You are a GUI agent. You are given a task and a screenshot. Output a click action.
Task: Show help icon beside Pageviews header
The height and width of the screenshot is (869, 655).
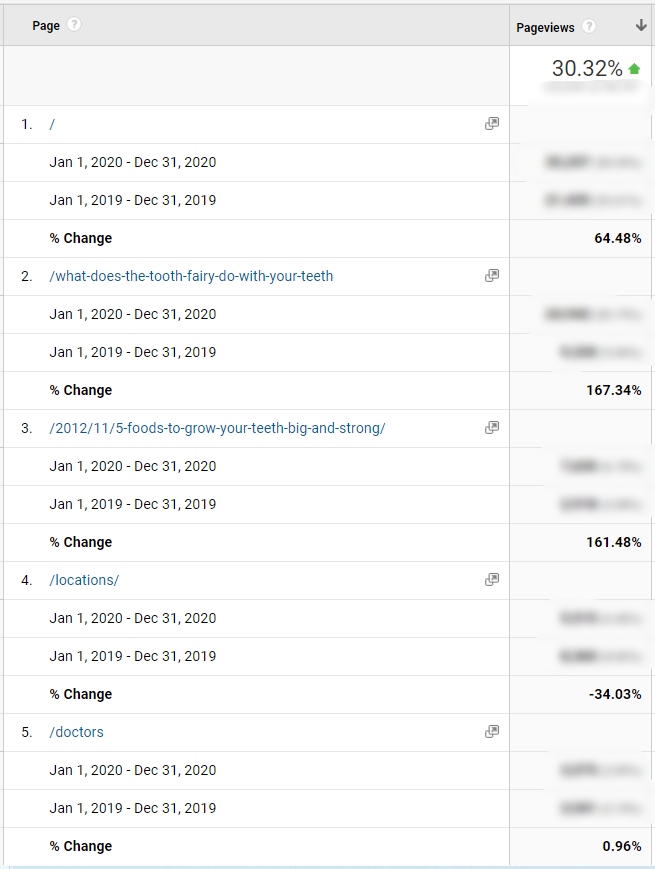(590, 26)
